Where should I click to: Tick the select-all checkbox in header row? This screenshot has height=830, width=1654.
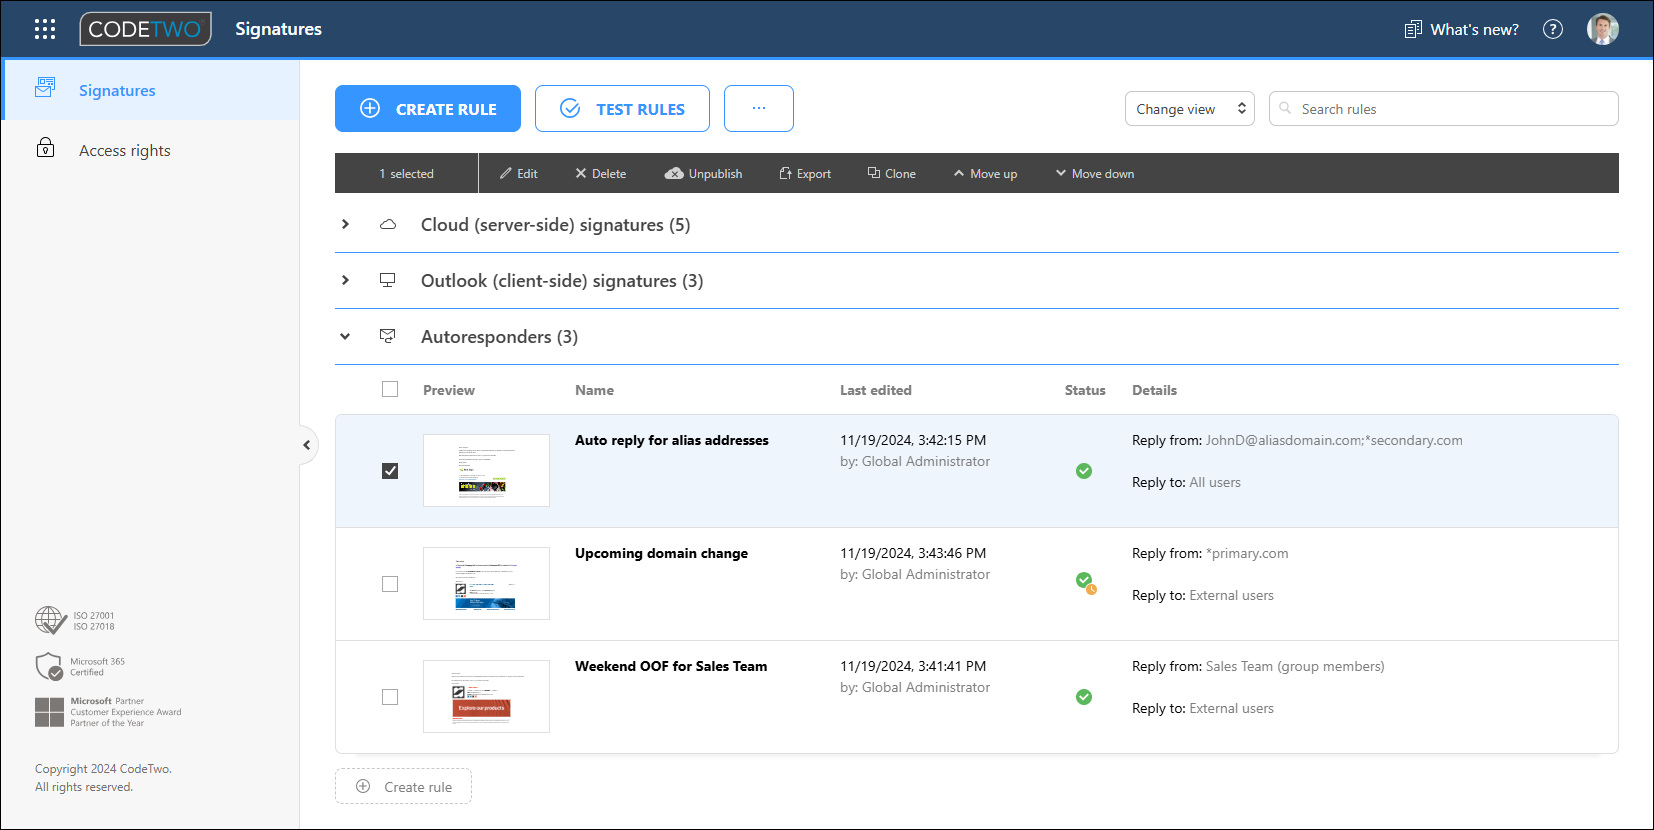click(390, 390)
